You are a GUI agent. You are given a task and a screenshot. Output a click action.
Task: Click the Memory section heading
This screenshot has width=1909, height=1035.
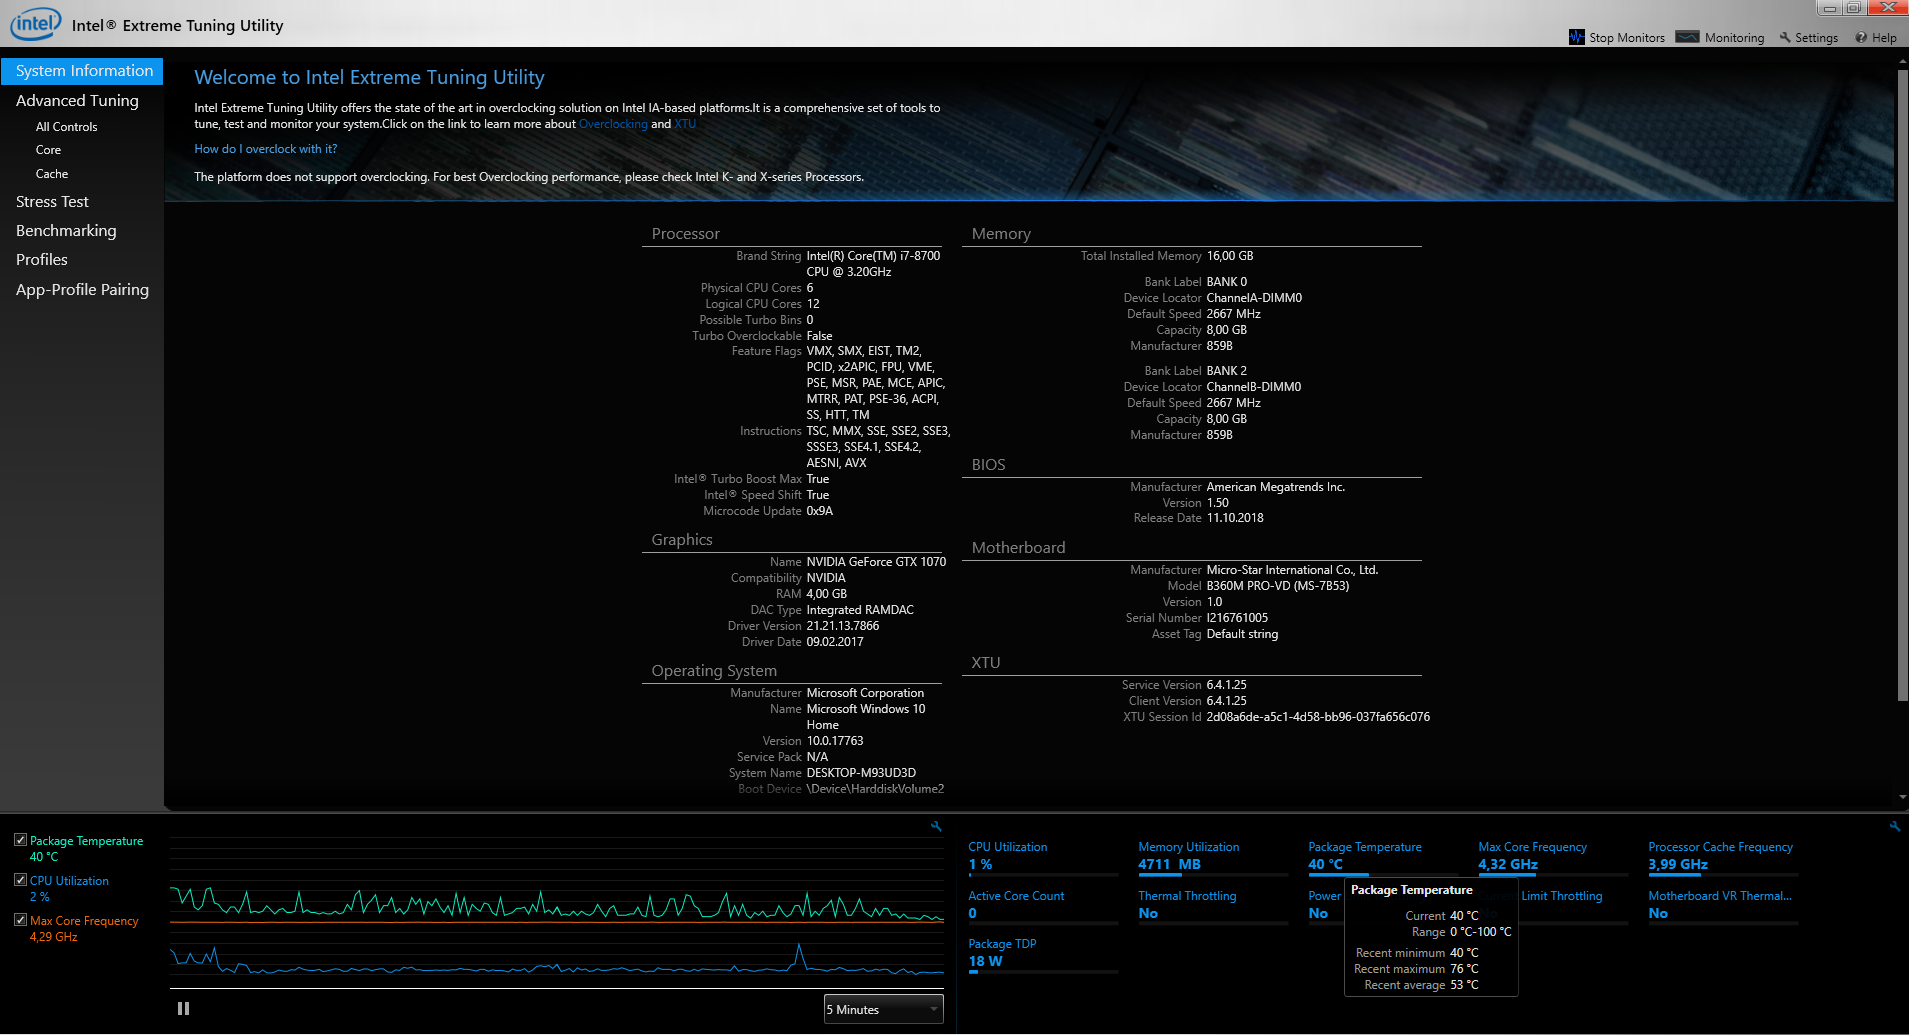[x=1001, y=234]
